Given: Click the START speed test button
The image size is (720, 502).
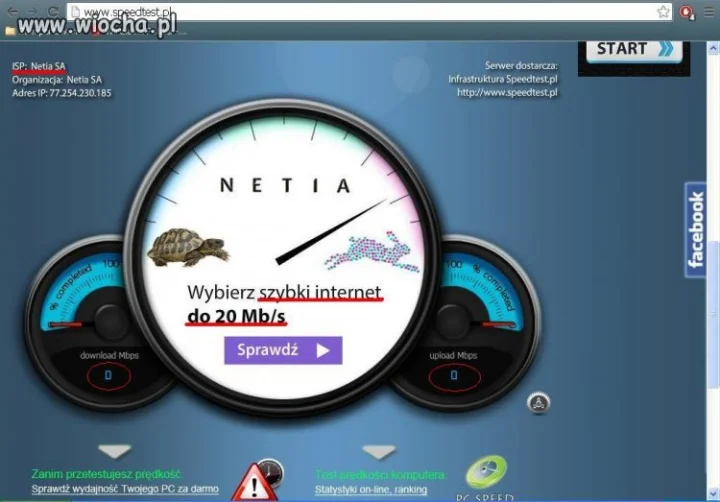Looking at the screenshot, I should (x=634, y=50).
